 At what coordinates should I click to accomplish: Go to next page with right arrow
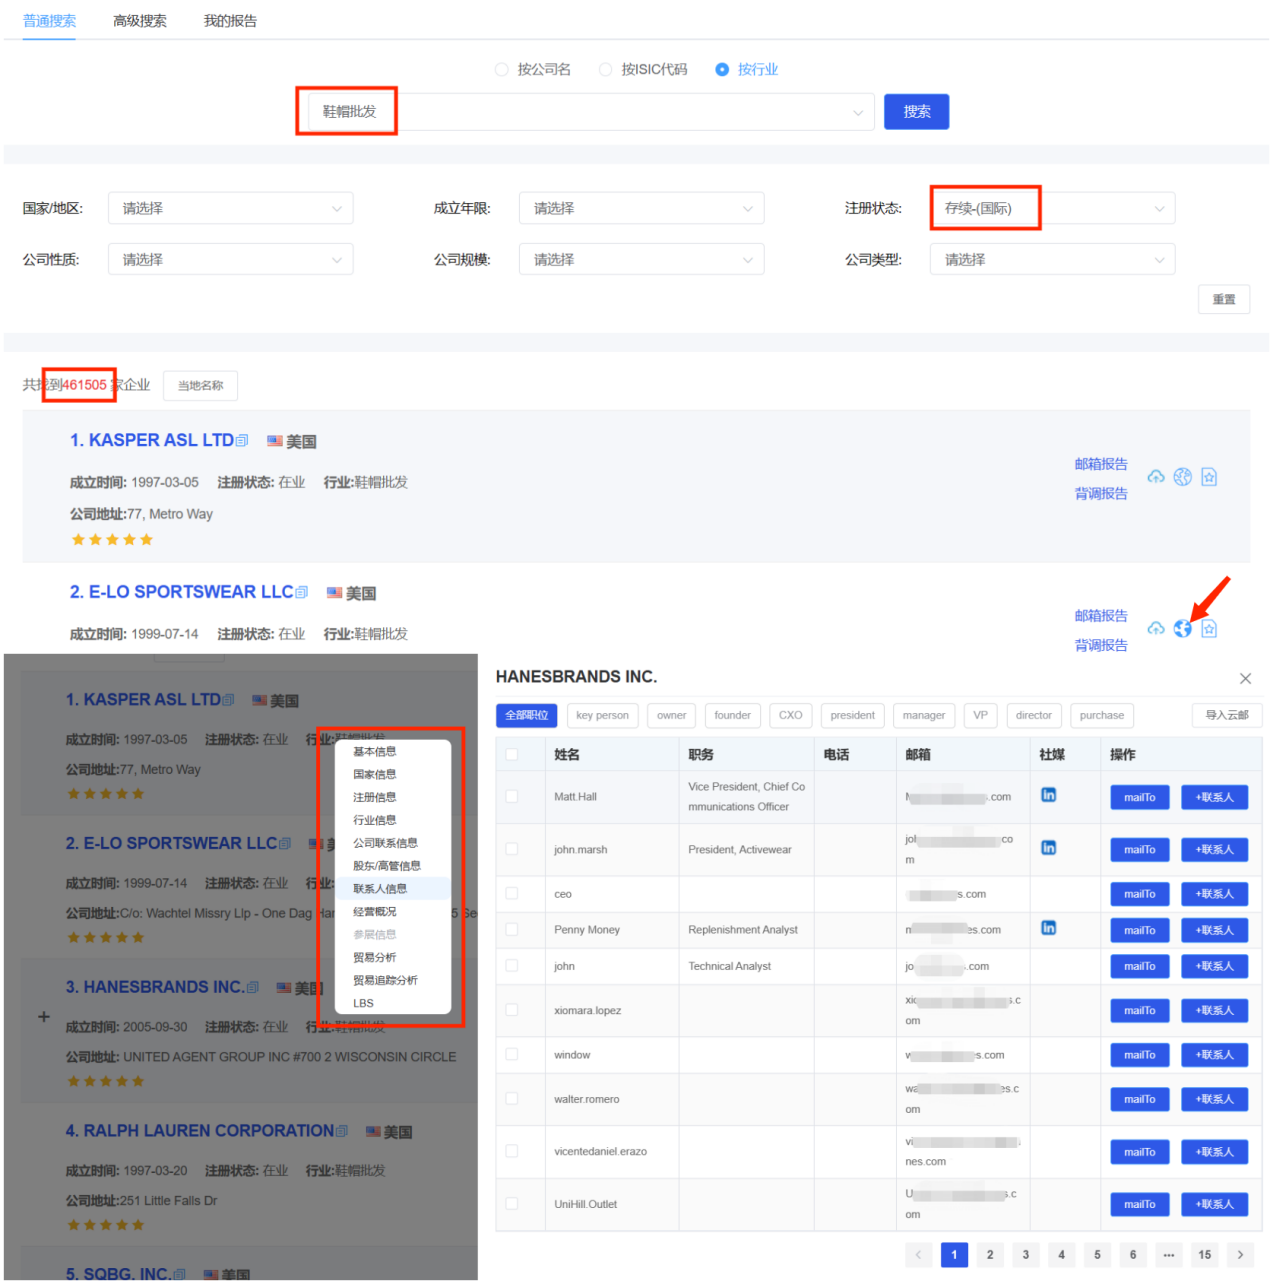tap(1240, 1255)
